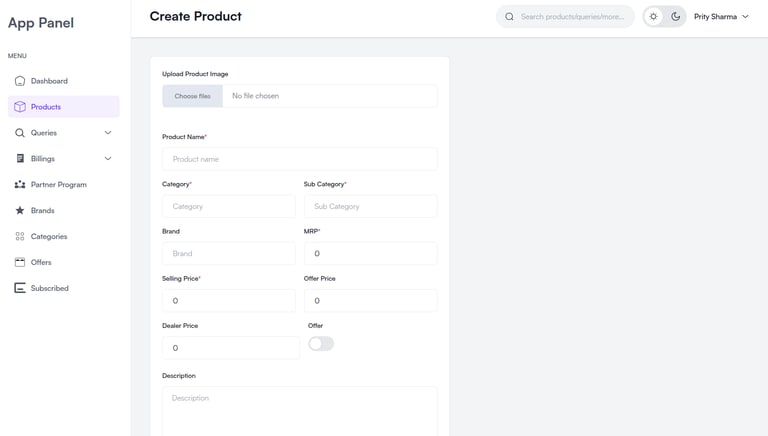Viewport: 768px width, 436px height.
Task: Go to the Subscribed menu item
Action: pyautogui.click(x=50, y=289)
